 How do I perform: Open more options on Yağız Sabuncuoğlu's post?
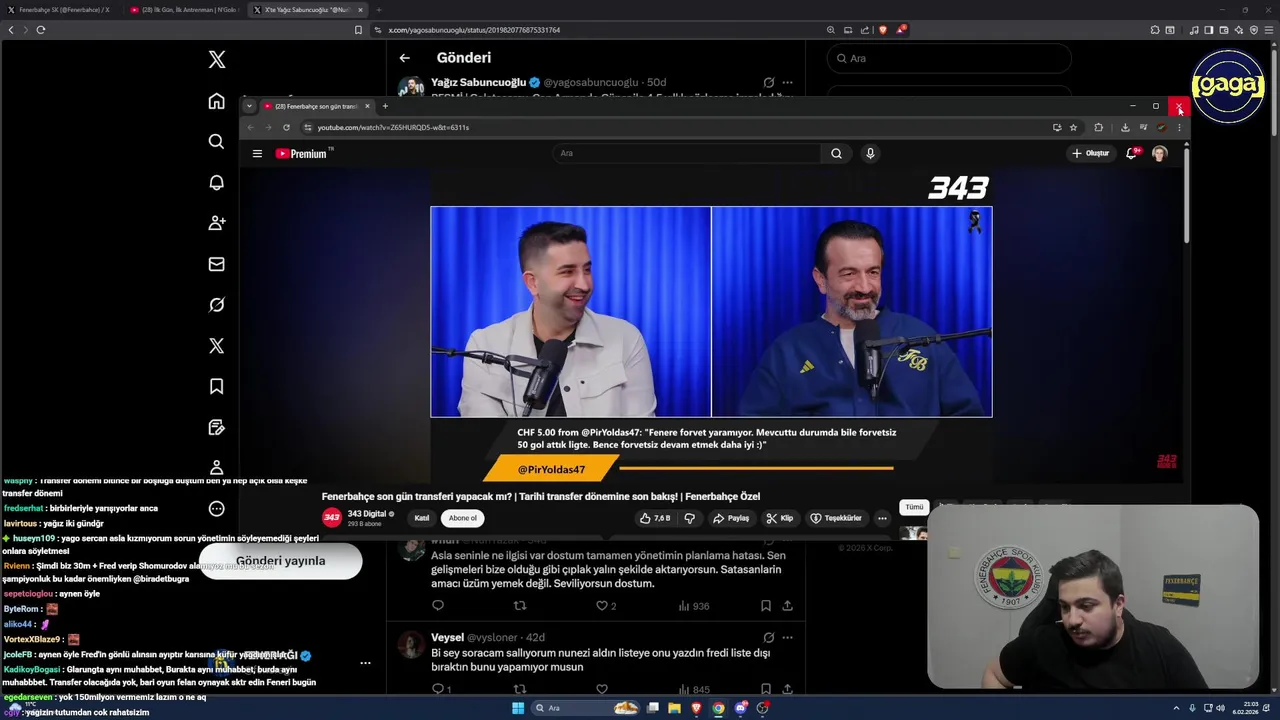pyautogui.click(x=787, y=82)
